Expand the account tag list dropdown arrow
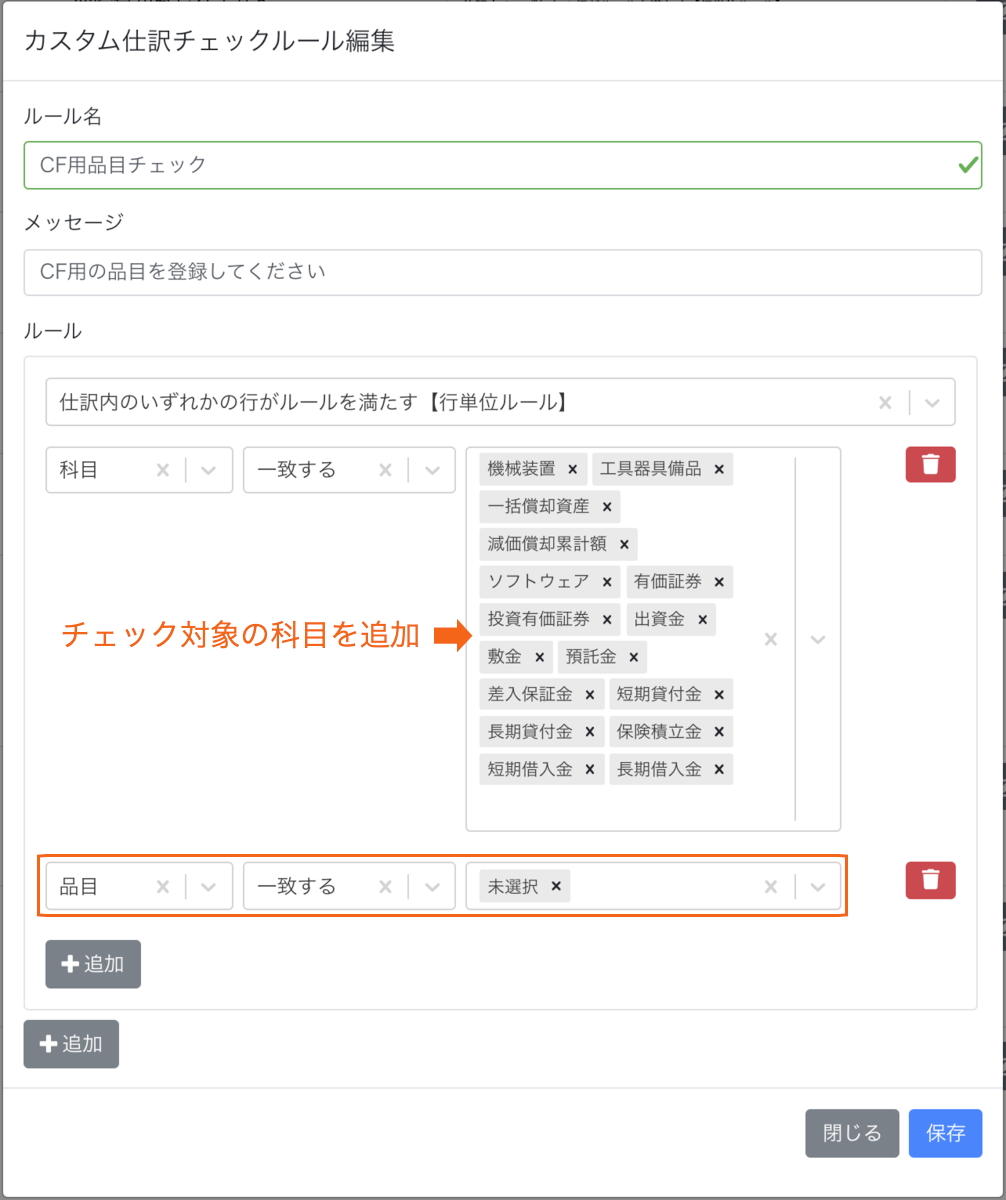The width and height of the screenshot is (1006, 1200). 818,639
